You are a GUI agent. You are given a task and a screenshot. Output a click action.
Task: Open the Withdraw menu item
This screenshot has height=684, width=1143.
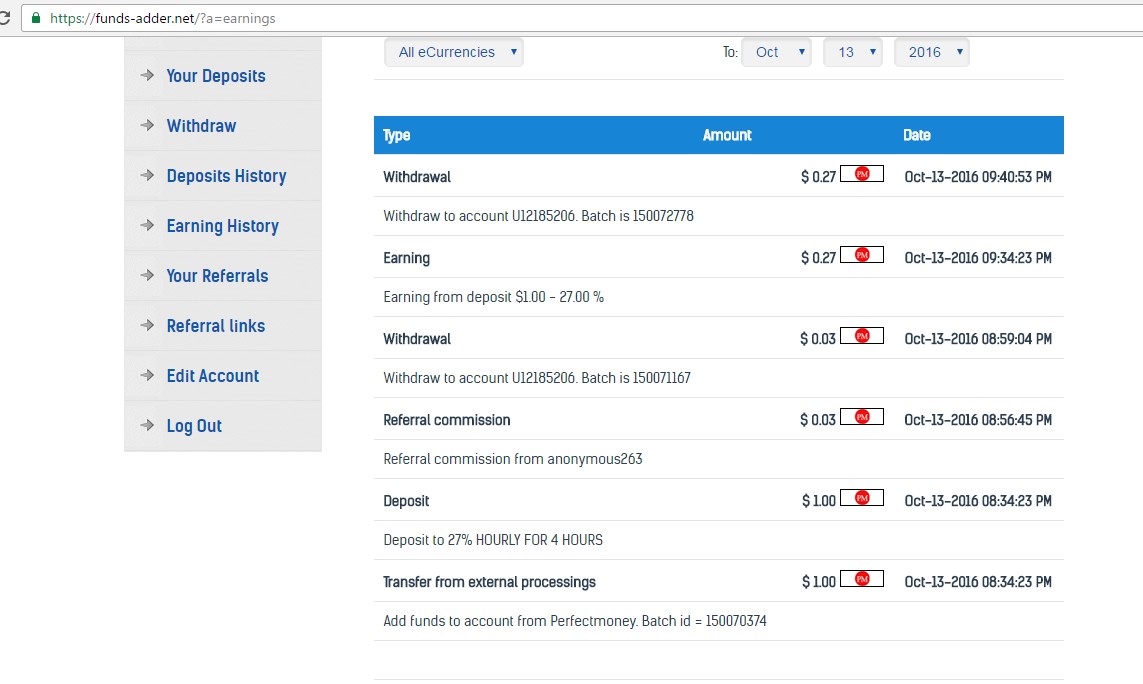(201, 126)
